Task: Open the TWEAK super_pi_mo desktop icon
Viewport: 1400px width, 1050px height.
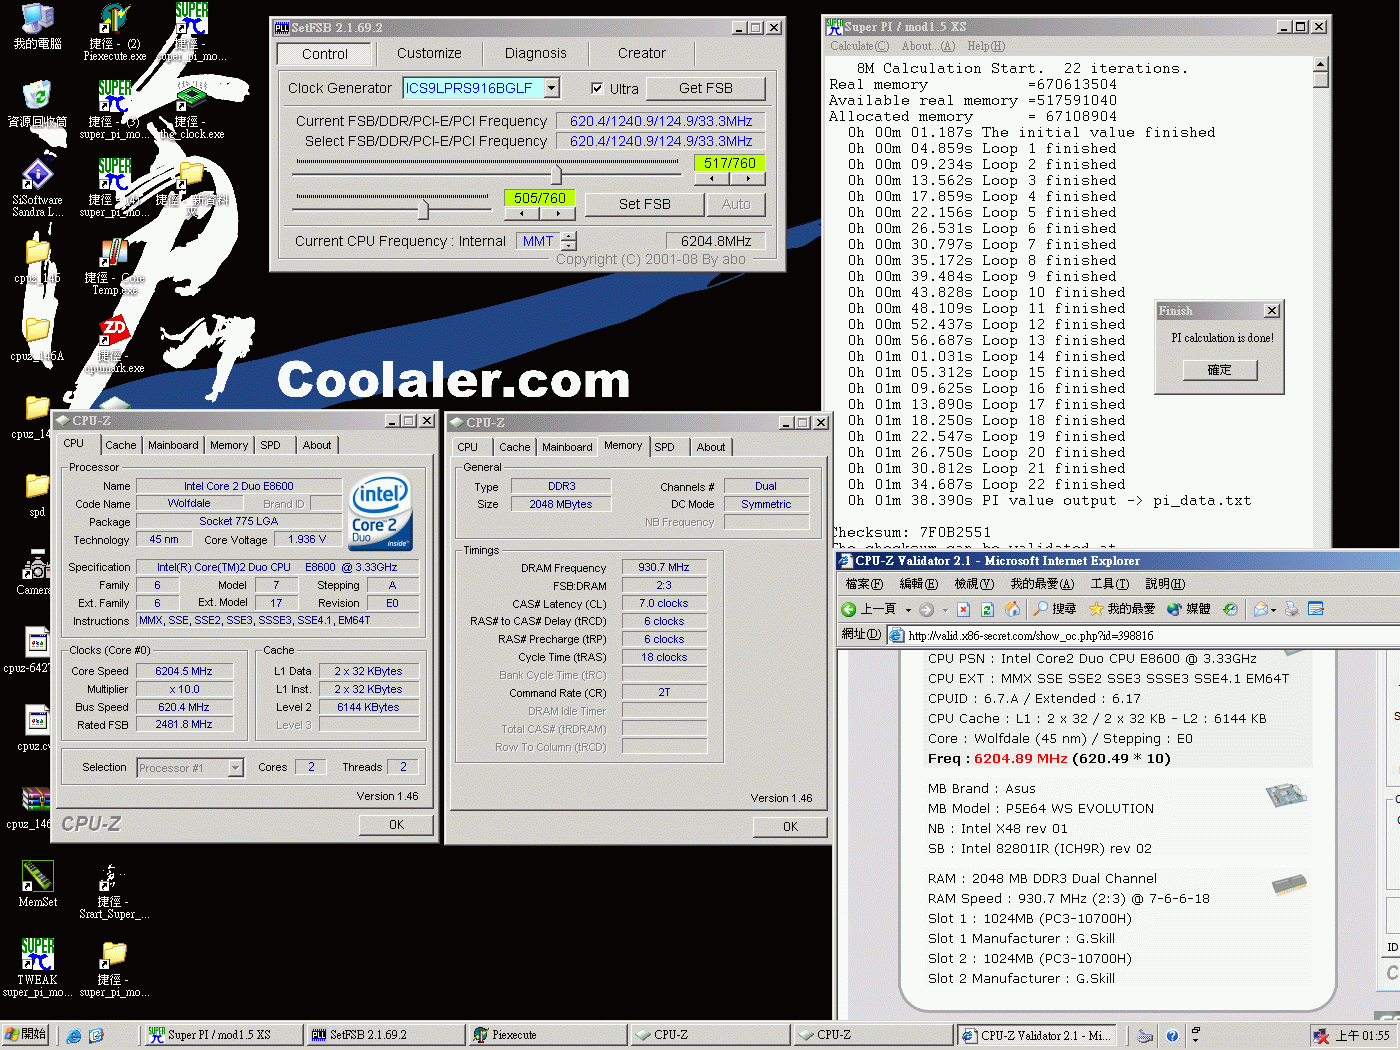Action: coord(37,967)
